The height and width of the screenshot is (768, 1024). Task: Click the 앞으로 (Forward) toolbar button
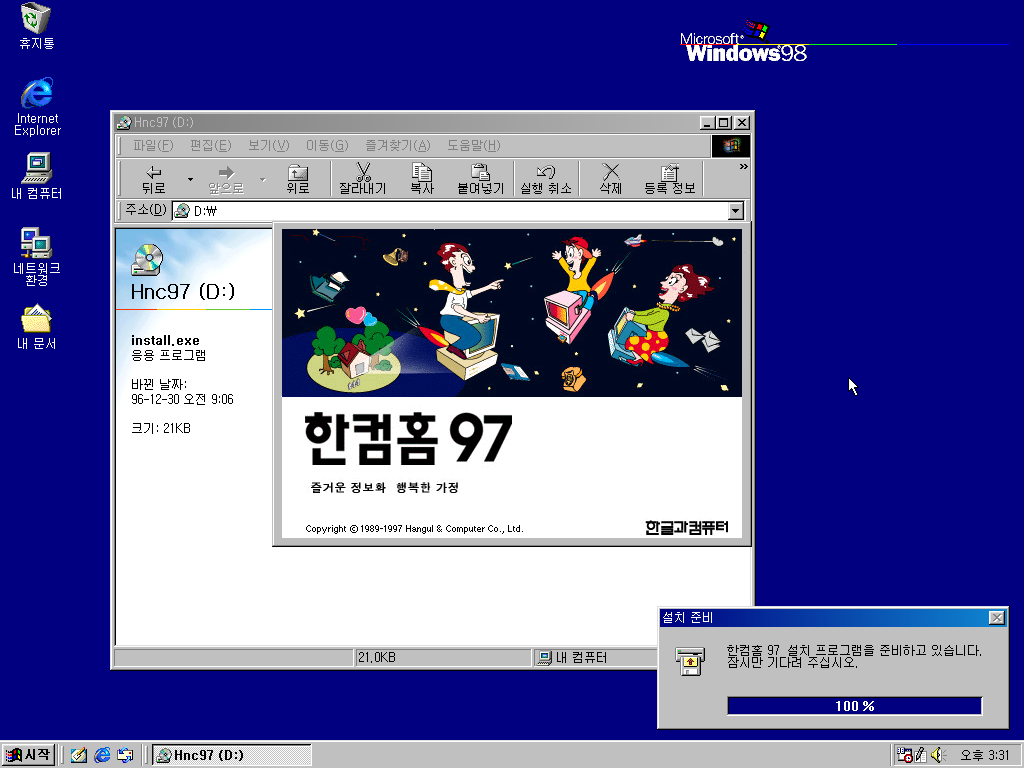(x=226, y=179)
